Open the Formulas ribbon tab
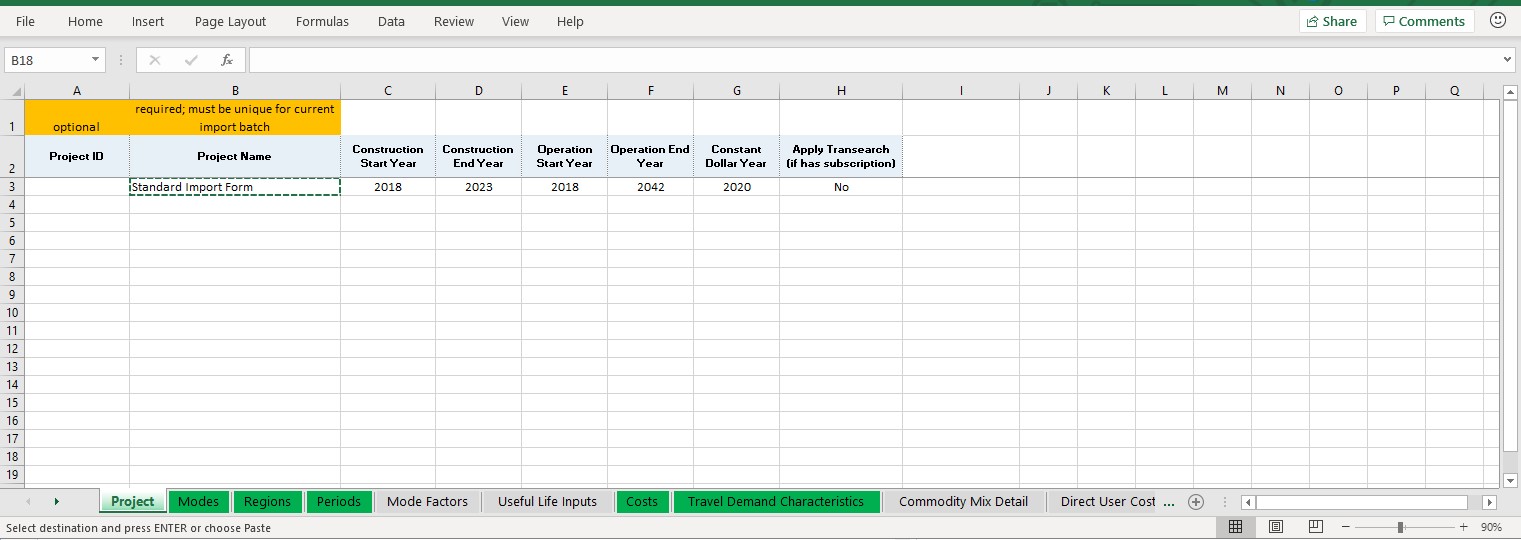This screenshot has width=1521, height=540. coord(322,22)
